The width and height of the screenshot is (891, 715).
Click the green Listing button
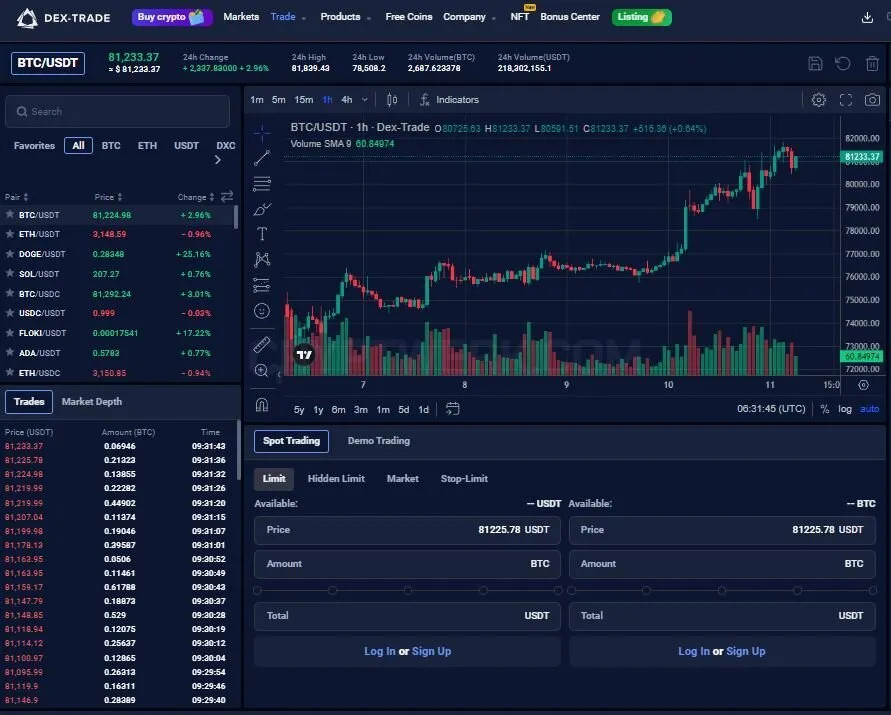pos(642,17)
